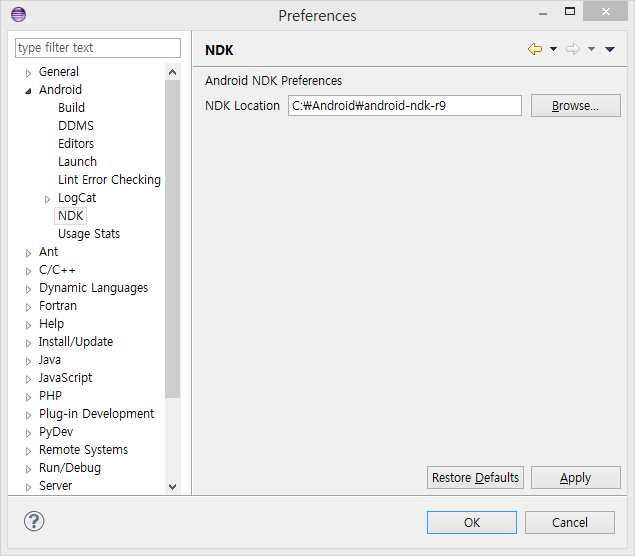Select the Android category label

pyautogui.click(x=60, y=89)
